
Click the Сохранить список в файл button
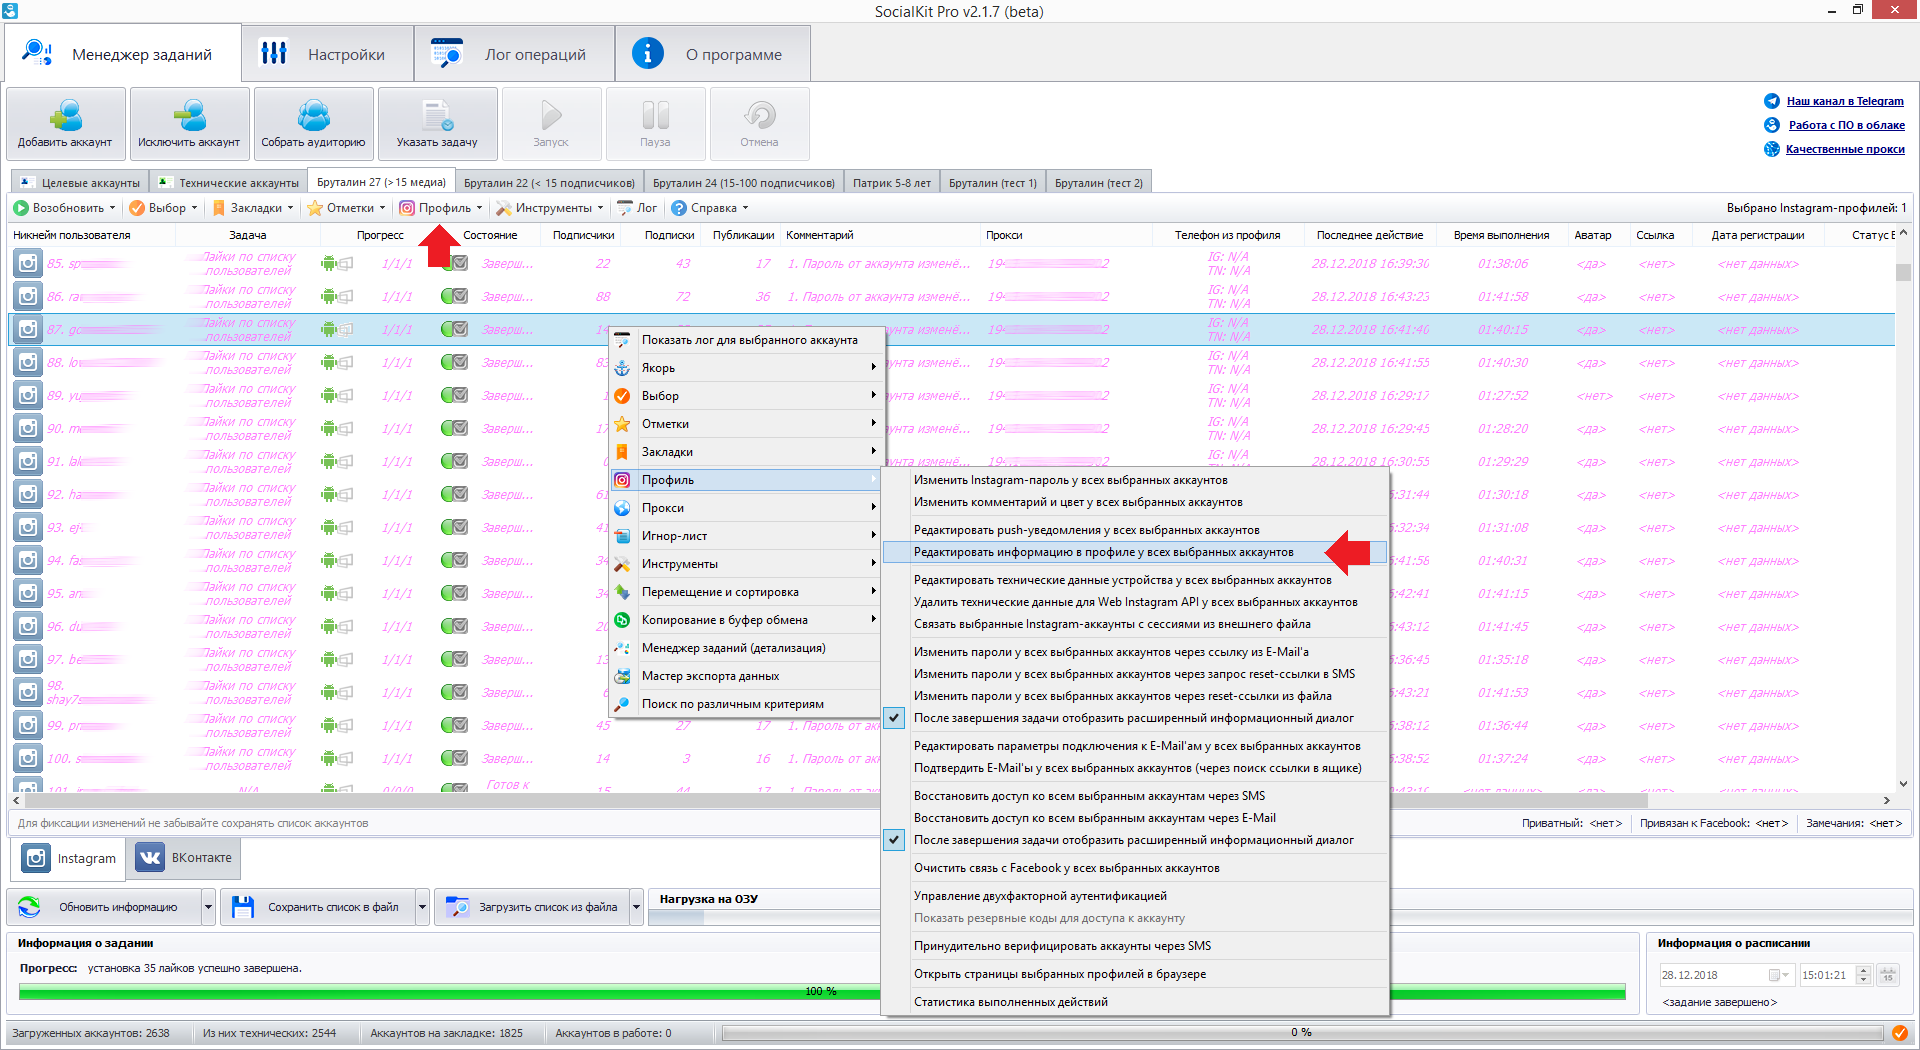pyautogui.click(x=318, y=907)
